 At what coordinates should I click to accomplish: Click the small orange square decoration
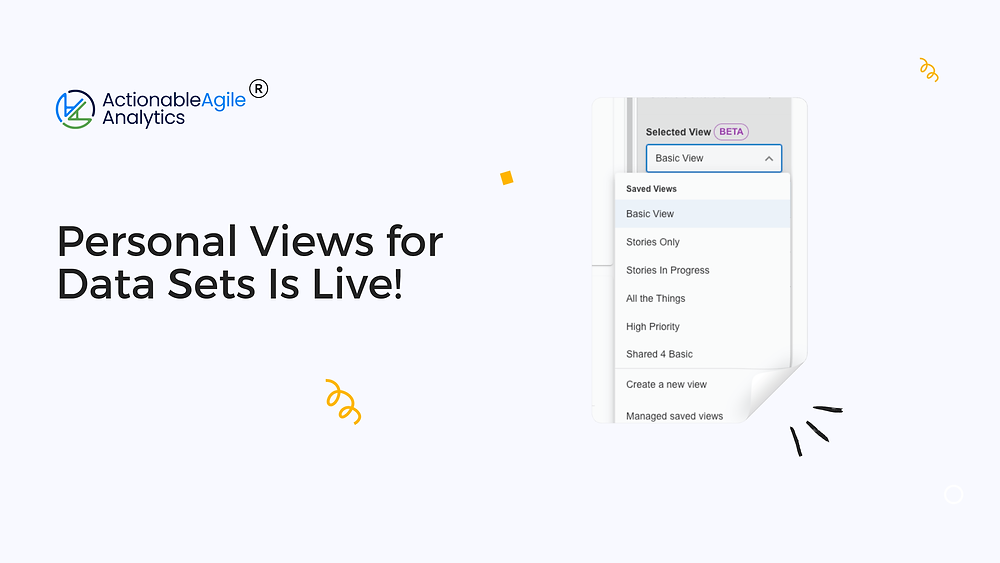(507, 178)
